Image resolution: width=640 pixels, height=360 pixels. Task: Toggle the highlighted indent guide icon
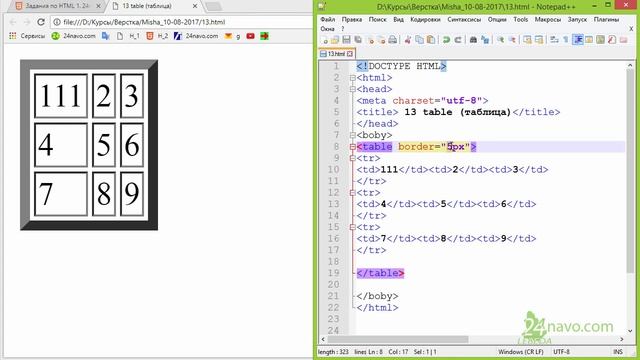pyautogui.click(x=578, y=40)
